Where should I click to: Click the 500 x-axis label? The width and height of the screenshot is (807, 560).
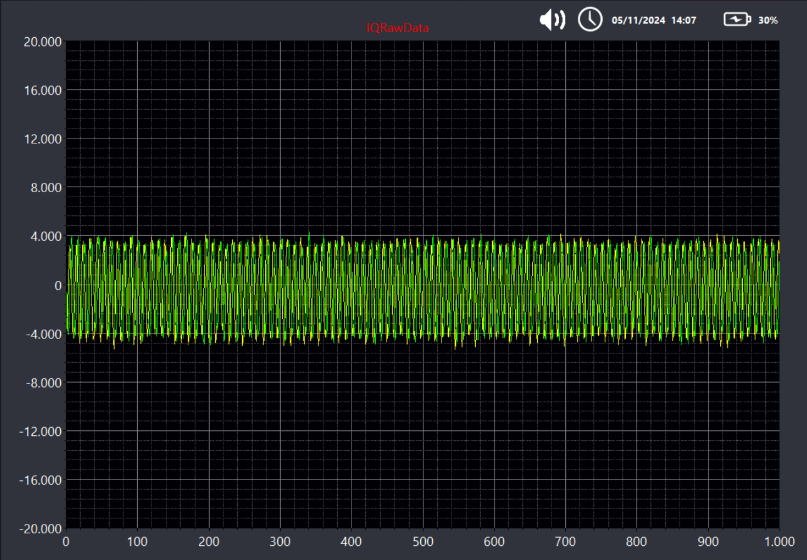tap(423, 541)
